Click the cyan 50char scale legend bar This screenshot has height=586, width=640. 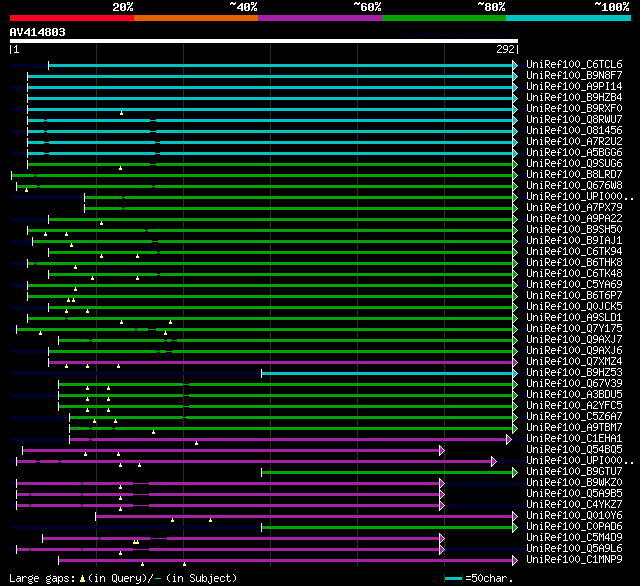coord(453,579)
